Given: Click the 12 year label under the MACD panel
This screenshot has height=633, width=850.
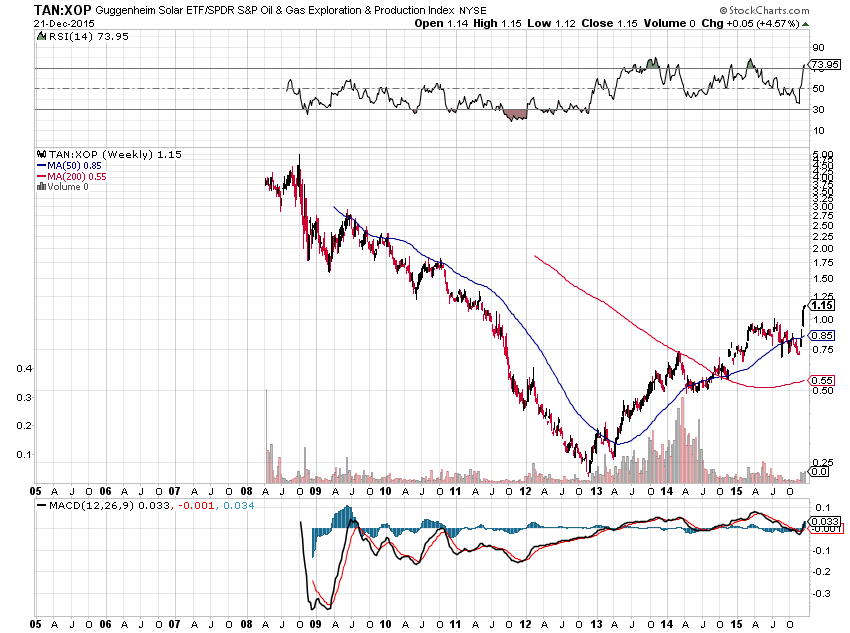Looking at the screenshot, I should point(525,624).
